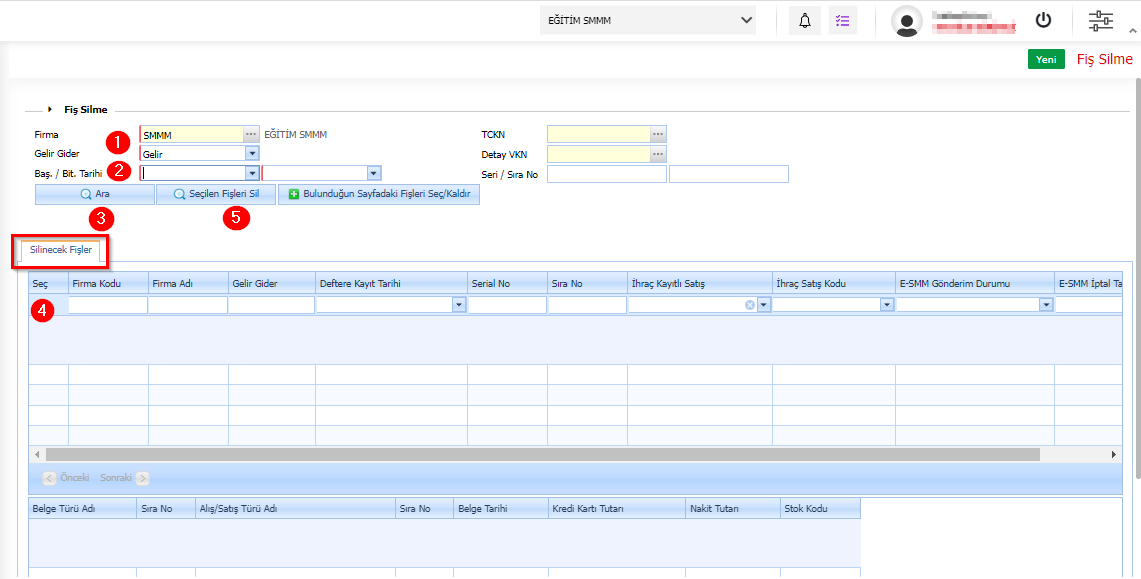
Task: Sort by İhraç Satış Kodu column header
Action: pos(834,283)
